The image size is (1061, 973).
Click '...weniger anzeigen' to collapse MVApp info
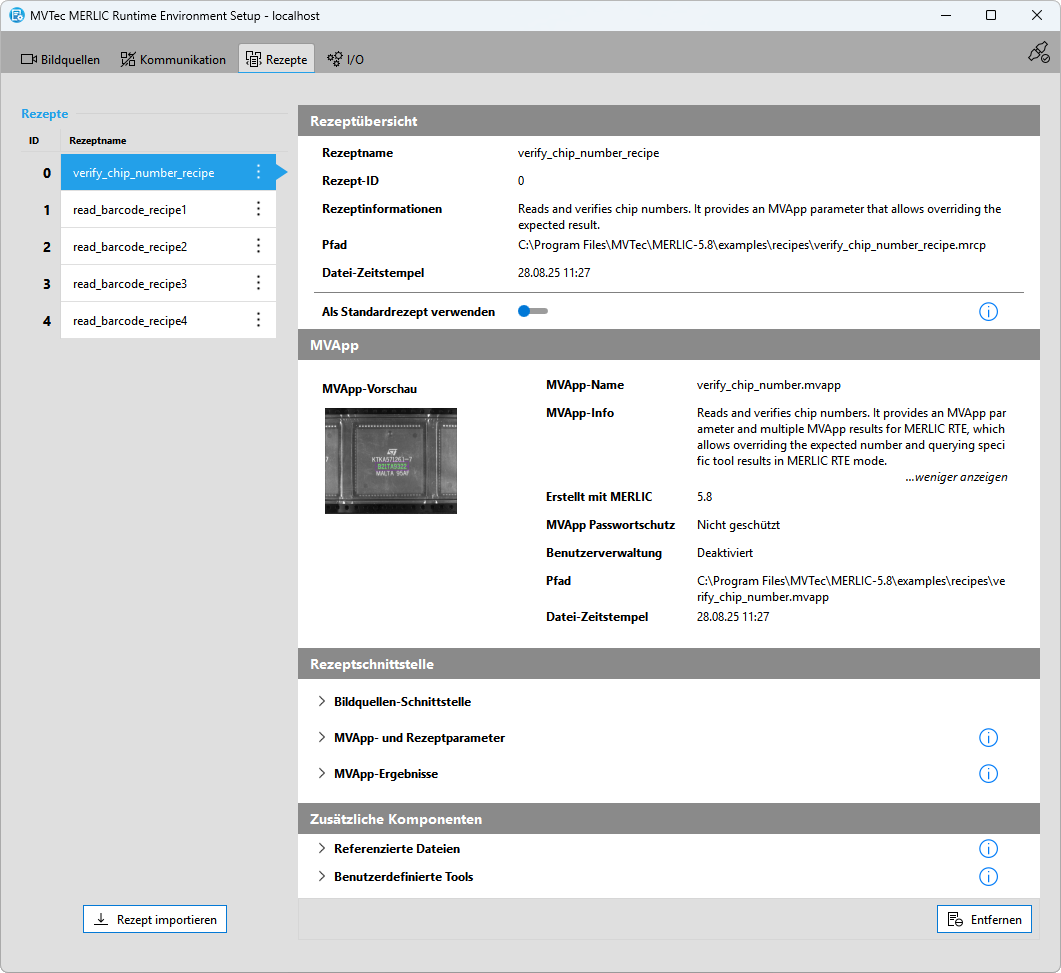coord(956,477)
